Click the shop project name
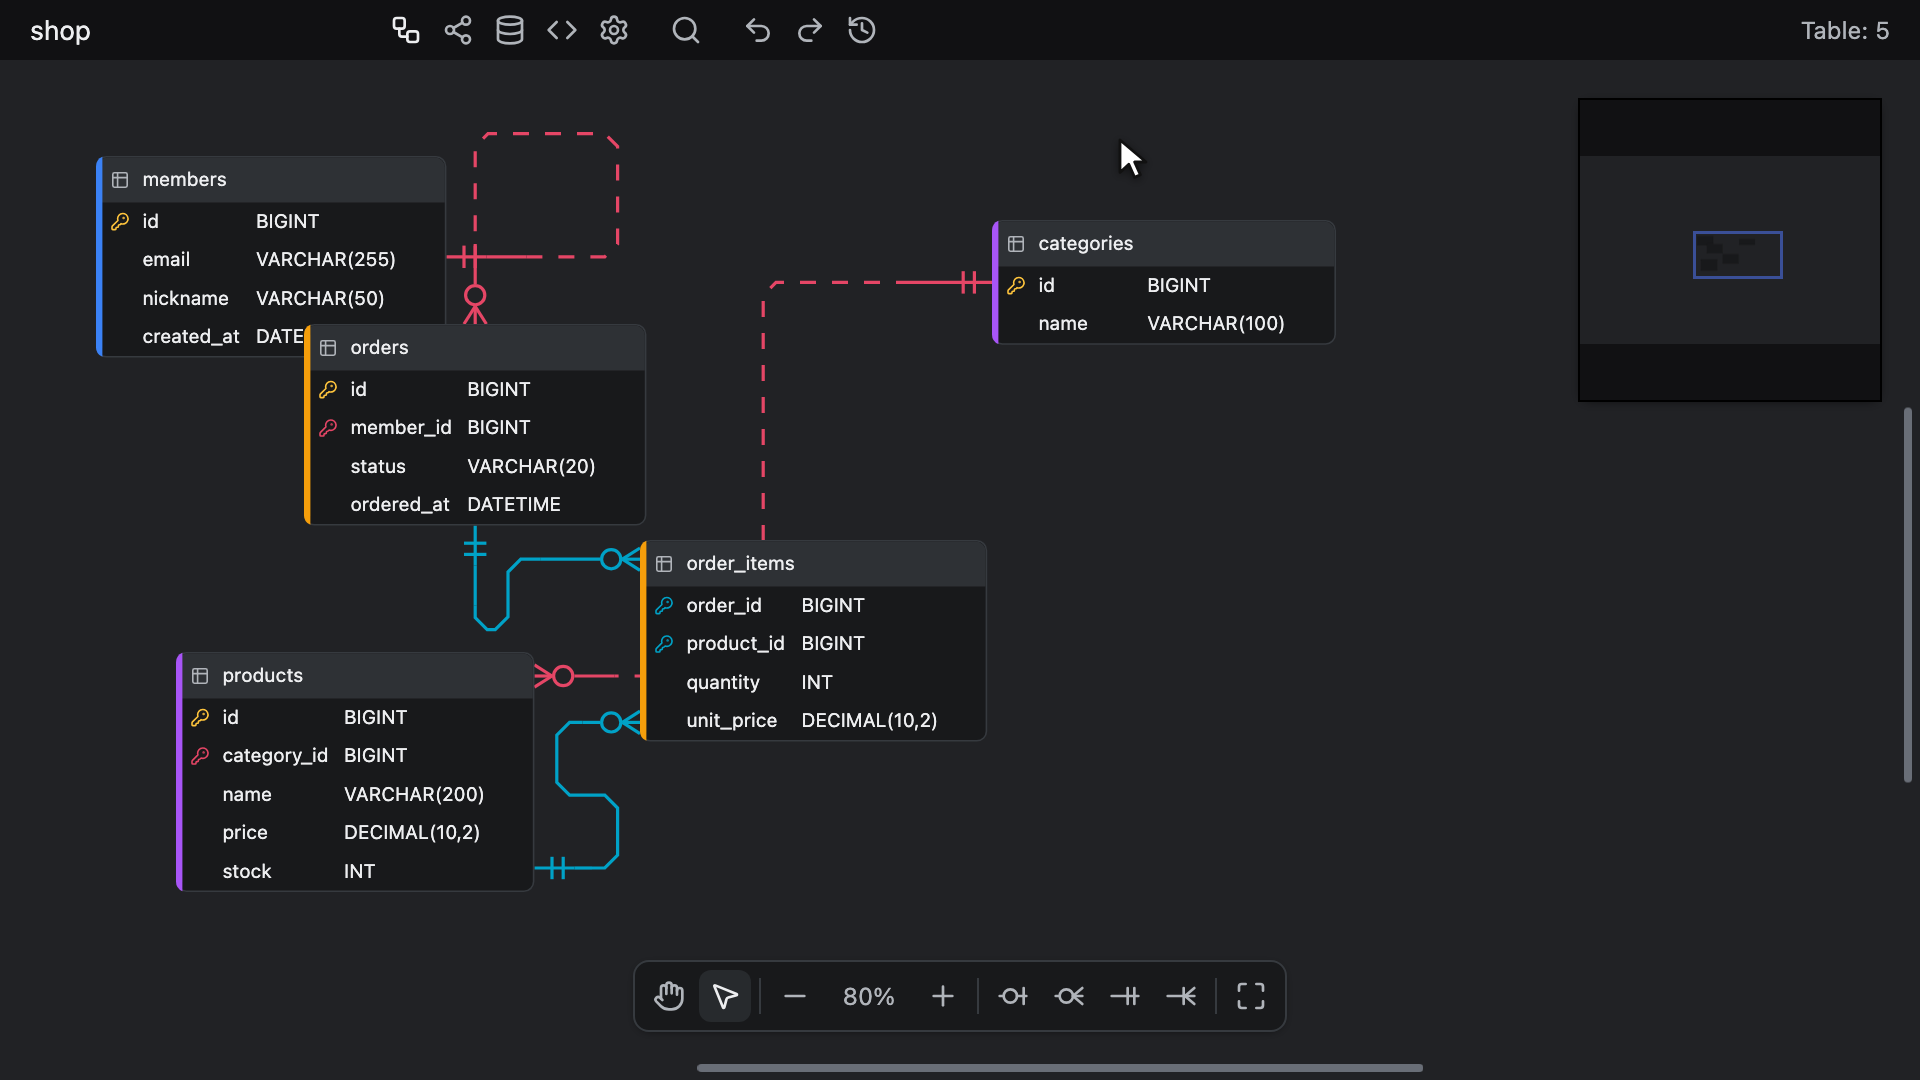Viewport: 1920px width, 1080px height. coord(60,31)
